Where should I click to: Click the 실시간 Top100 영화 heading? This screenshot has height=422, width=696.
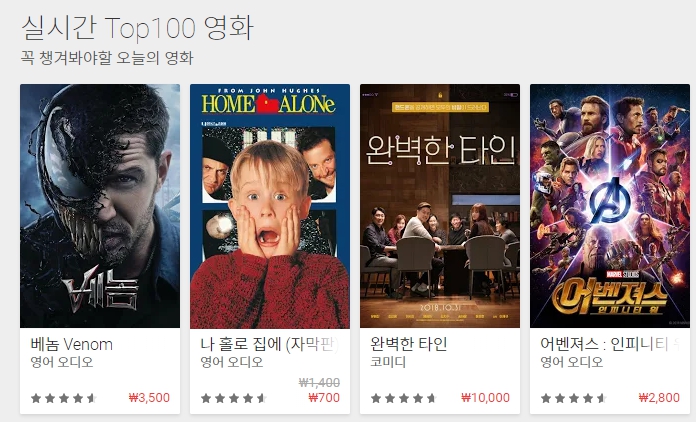[137, 28]
